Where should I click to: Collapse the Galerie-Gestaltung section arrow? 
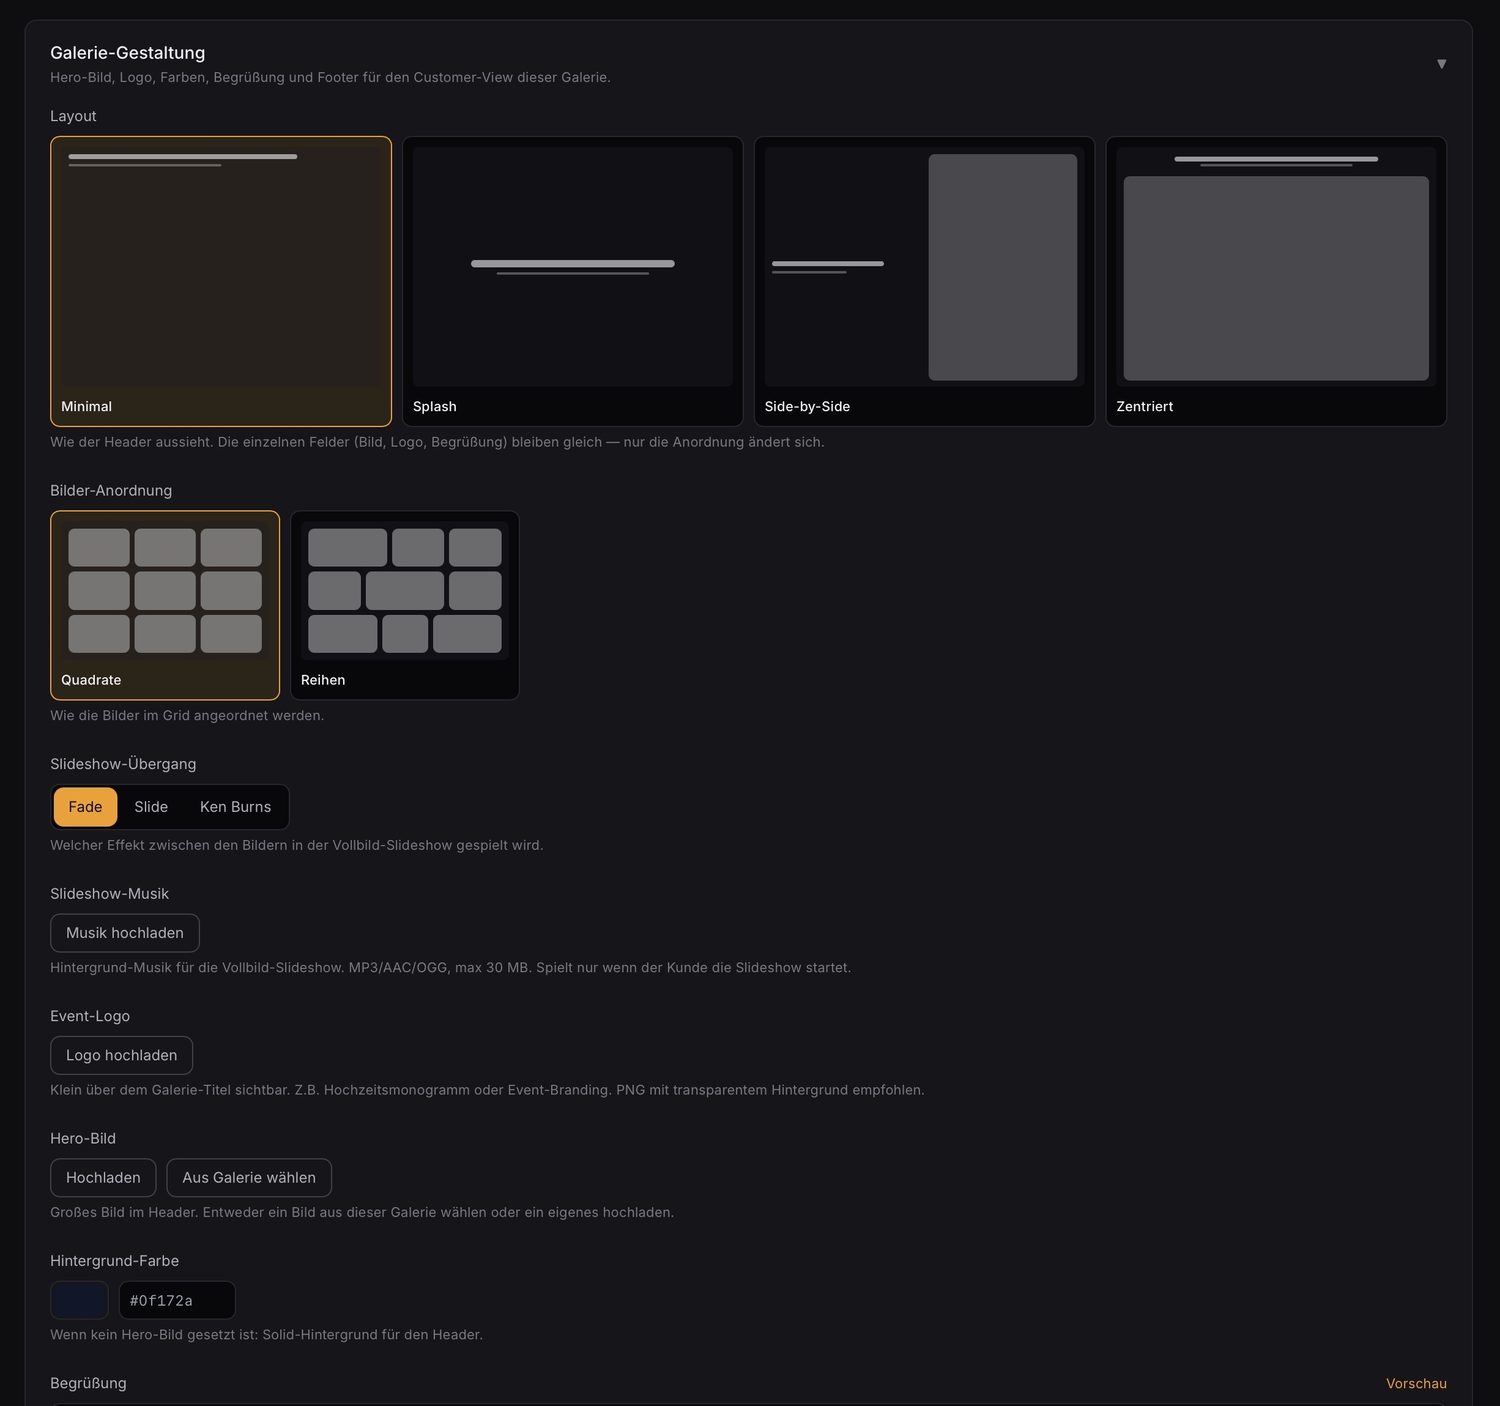click(x=1441, y=64)
